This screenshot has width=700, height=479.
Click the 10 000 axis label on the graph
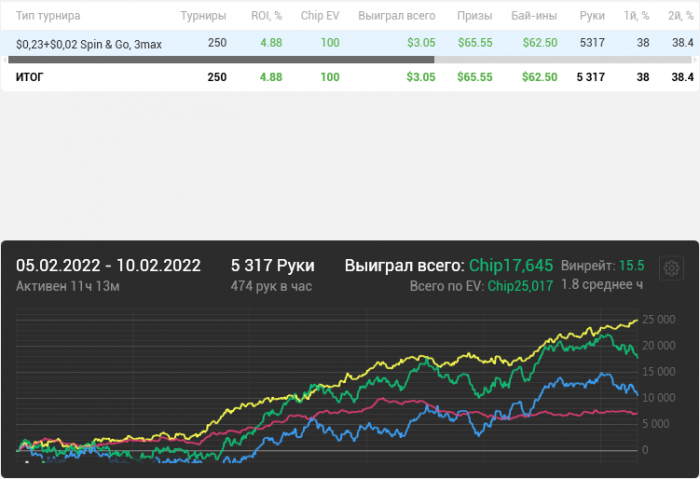click(x=658, y=398)
